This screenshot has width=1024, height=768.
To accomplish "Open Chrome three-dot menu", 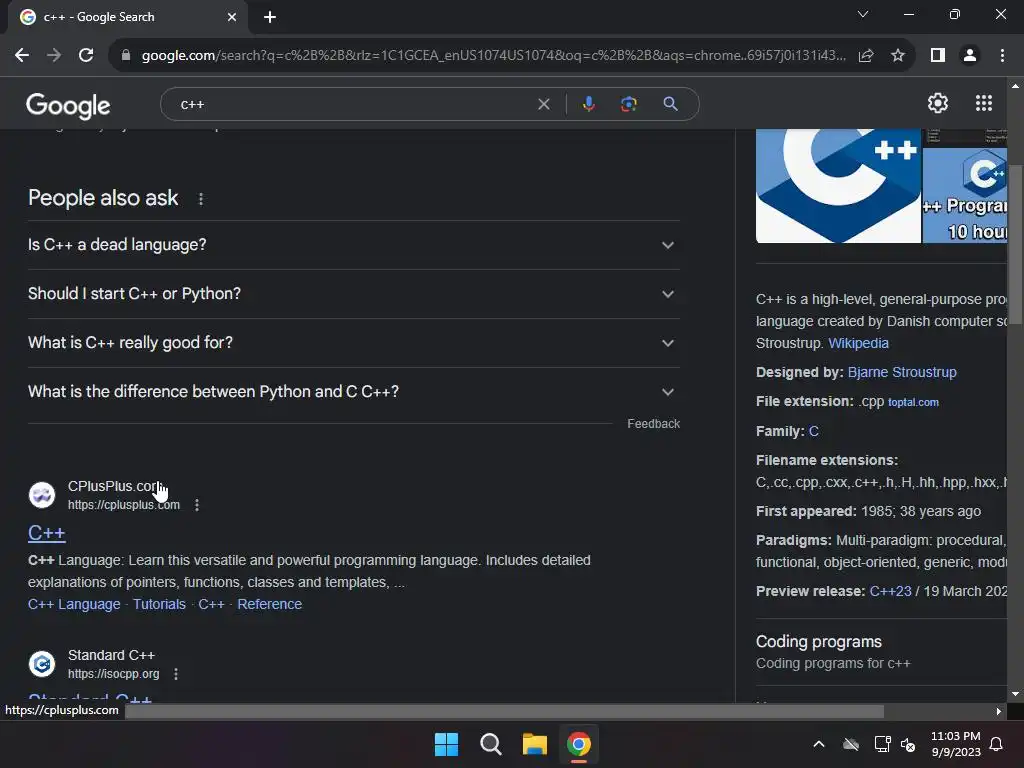I will coord(1002,56).
